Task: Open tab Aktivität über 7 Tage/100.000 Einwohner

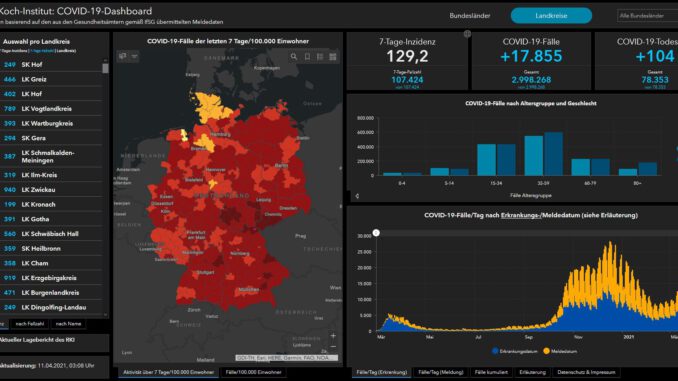Action: click(168, 372)
